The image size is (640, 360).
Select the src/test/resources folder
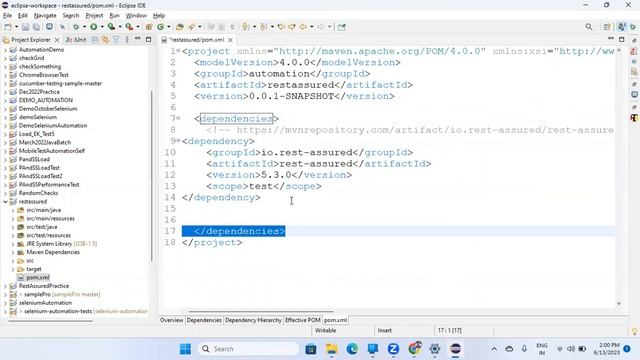(x=48, y=236)
